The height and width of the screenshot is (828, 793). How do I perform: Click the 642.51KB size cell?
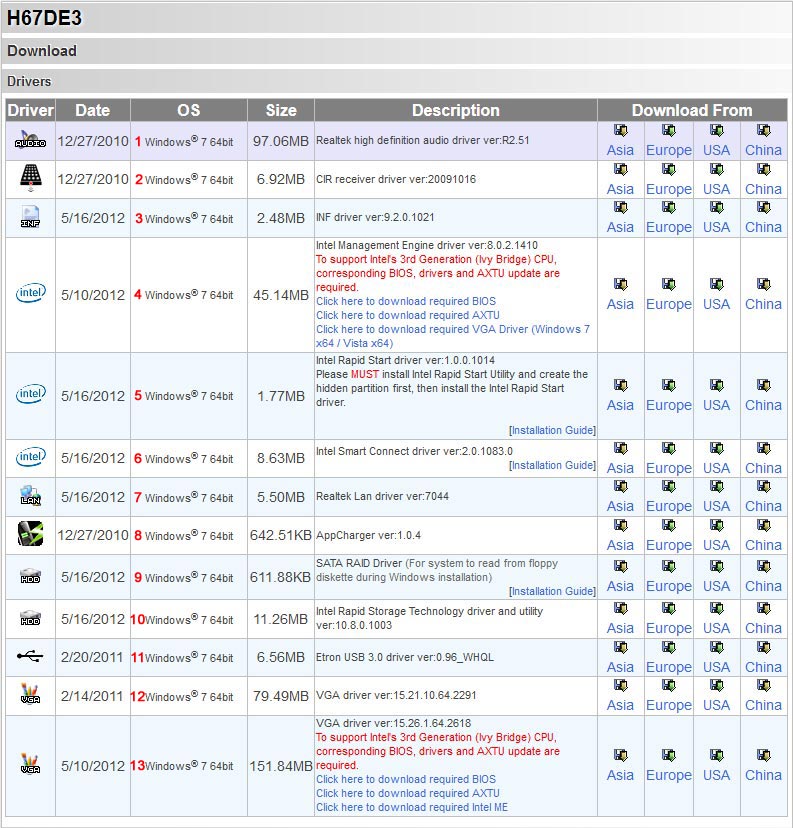[x=281, y=535]
